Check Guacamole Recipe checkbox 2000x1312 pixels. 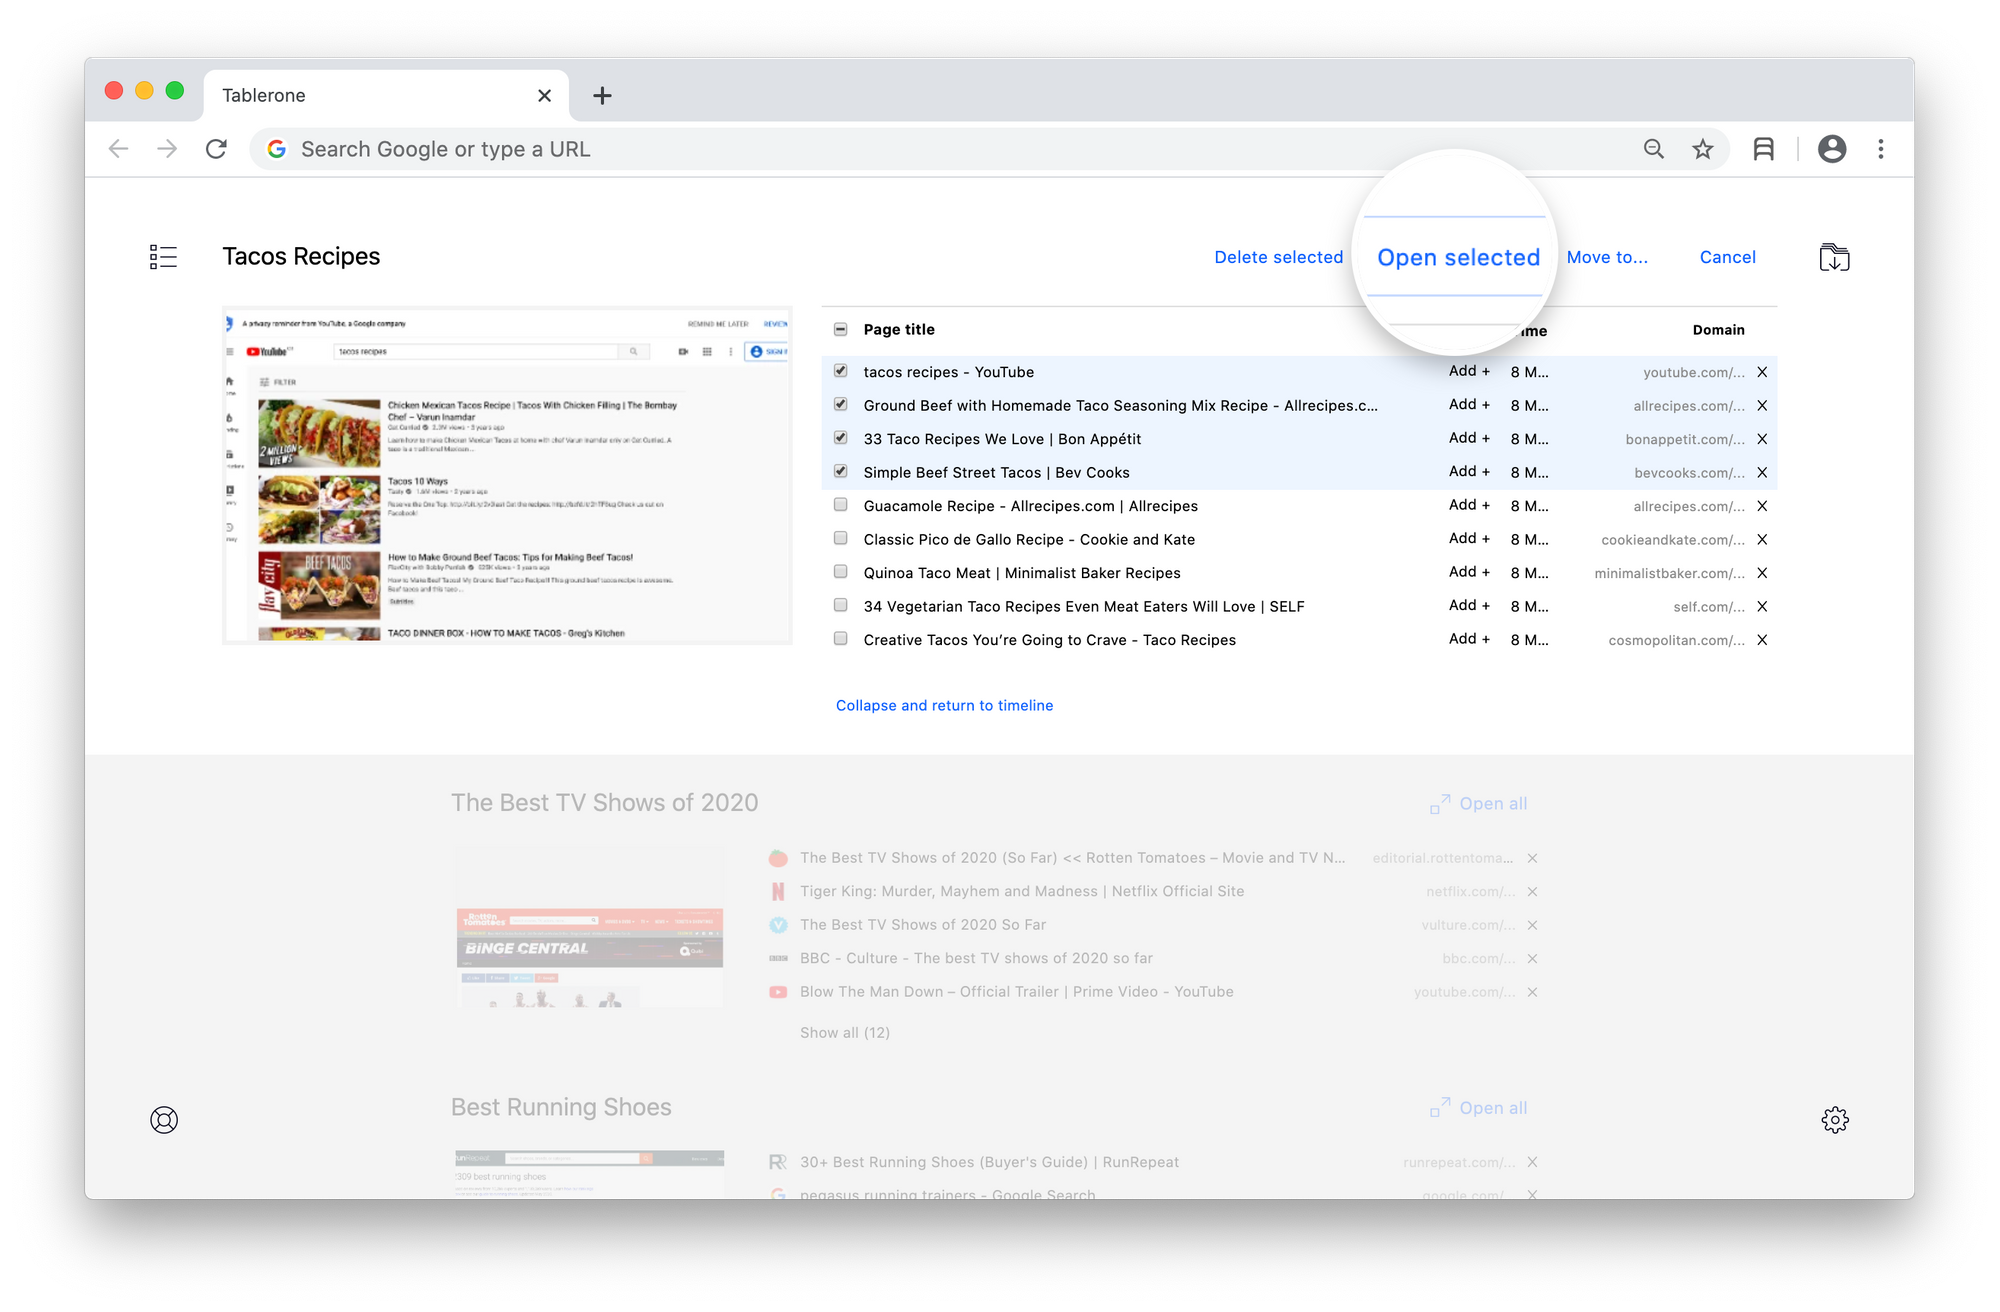tap(841, 505)
